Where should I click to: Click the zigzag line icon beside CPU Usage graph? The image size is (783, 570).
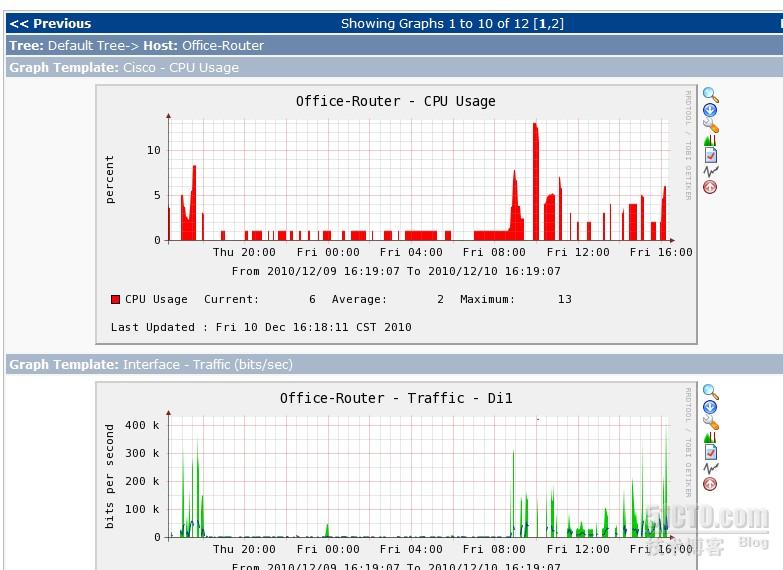[711, 171]
